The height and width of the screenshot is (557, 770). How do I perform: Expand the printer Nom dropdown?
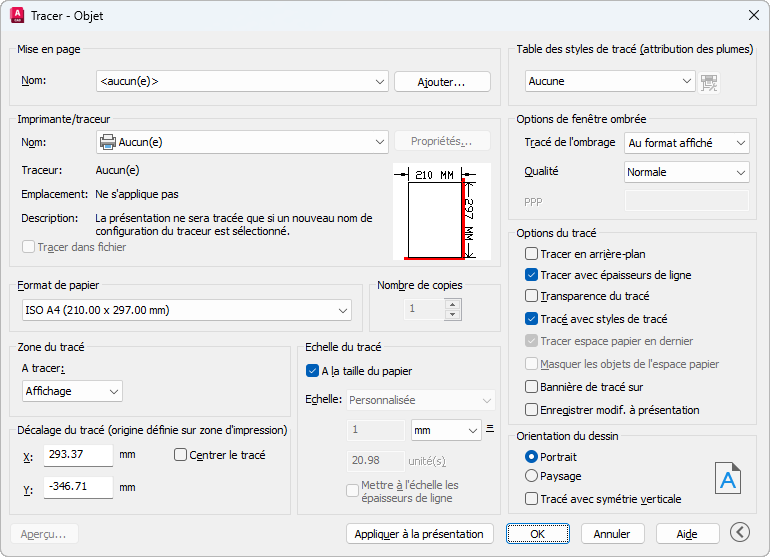click(241, 142)
